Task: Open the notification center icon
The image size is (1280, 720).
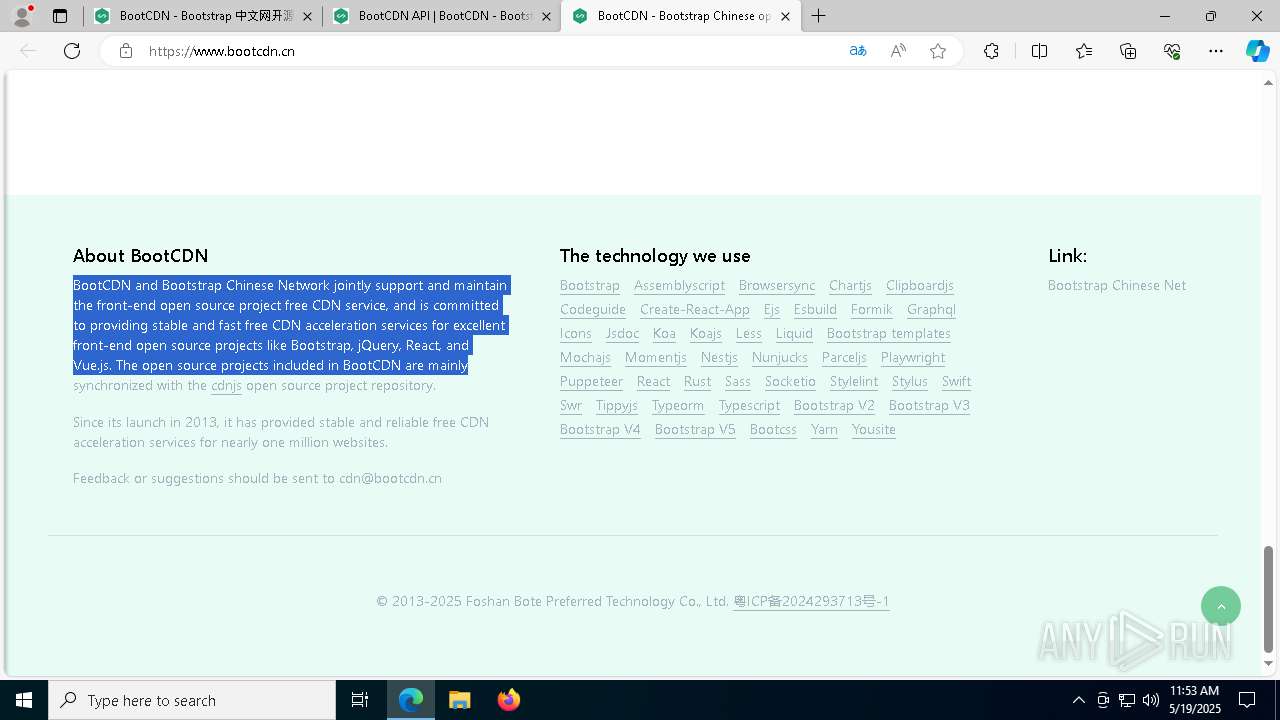Action: (x=1247, y=700)
